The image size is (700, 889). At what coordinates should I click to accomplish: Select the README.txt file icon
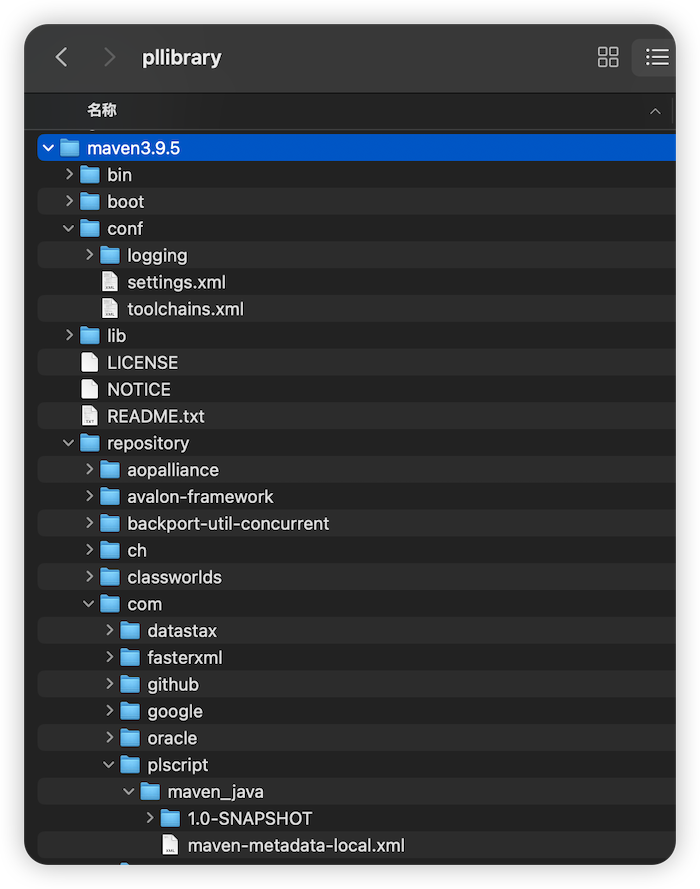point(90,416)
